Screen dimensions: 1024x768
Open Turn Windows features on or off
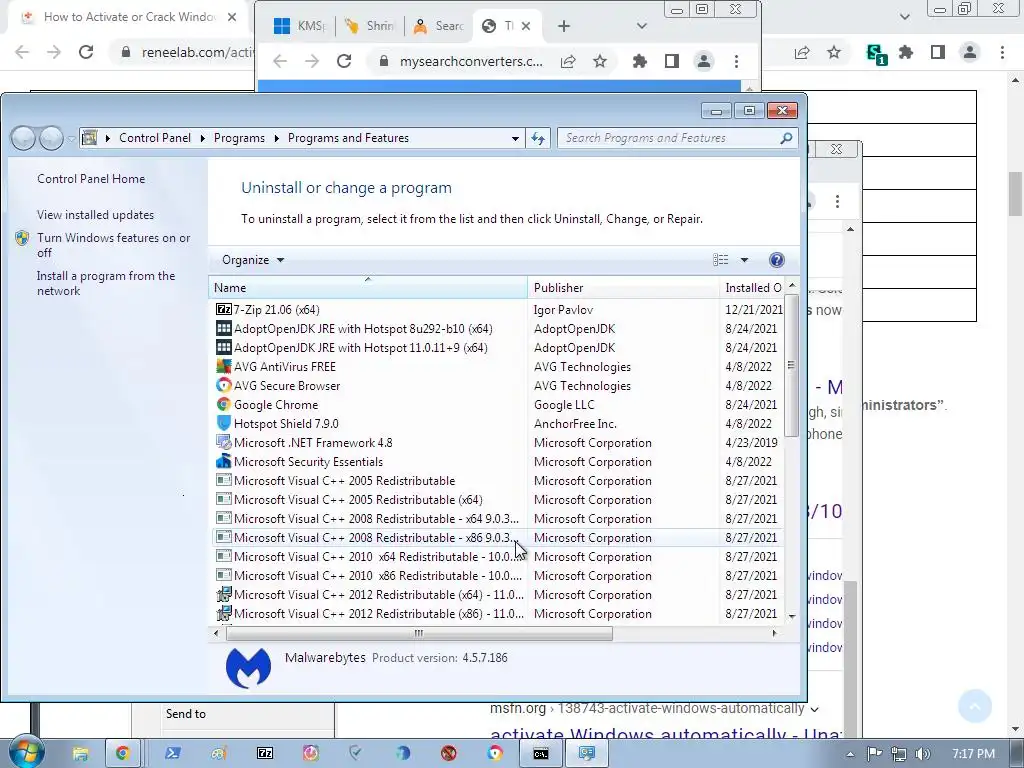pyautogui.click(x=114, y=245)
